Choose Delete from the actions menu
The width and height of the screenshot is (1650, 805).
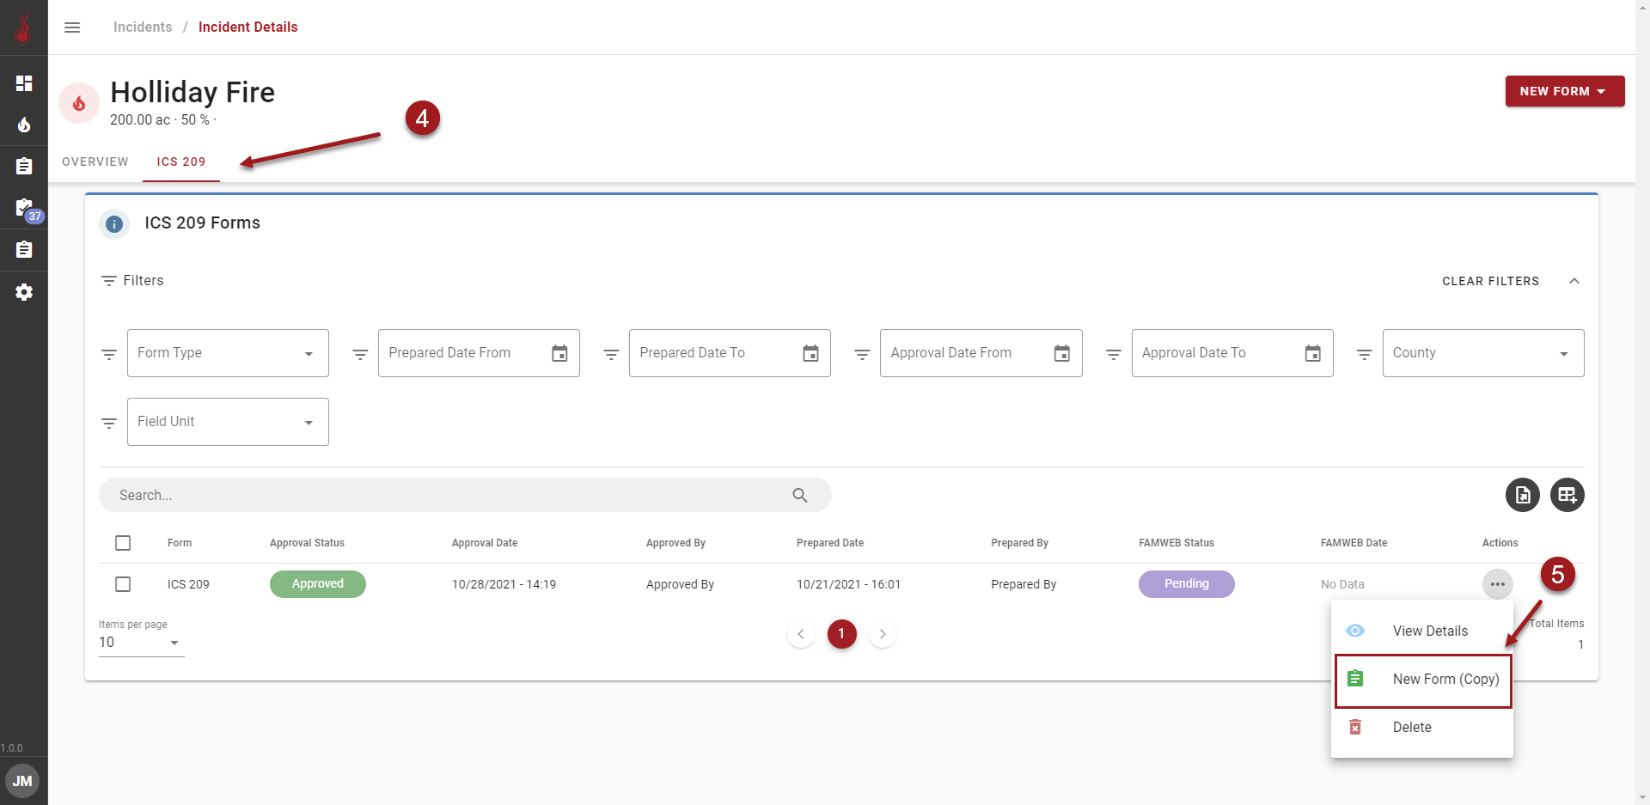click(1411, 727)
